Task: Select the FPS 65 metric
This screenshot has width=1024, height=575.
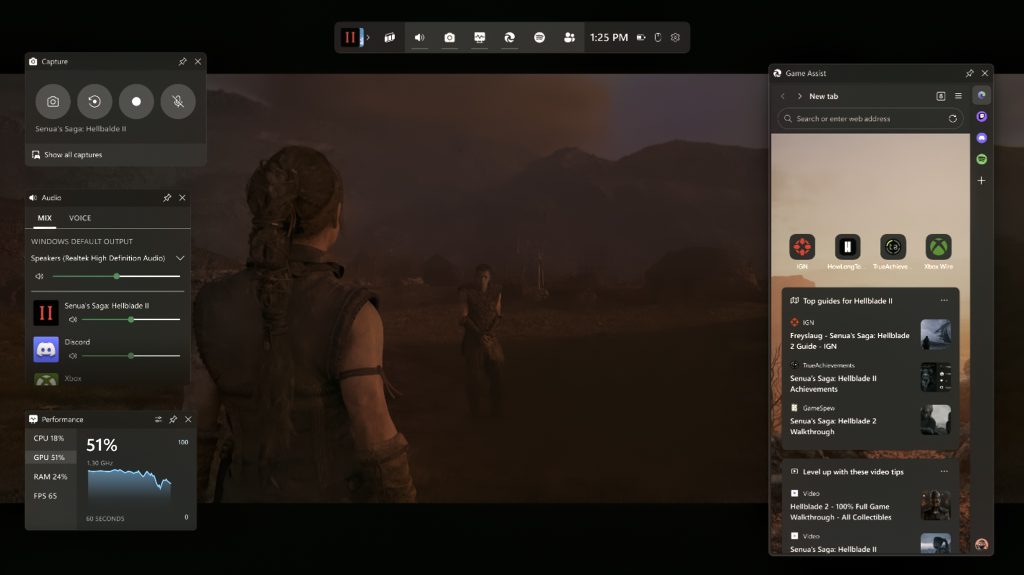Action: coord(50,496)
